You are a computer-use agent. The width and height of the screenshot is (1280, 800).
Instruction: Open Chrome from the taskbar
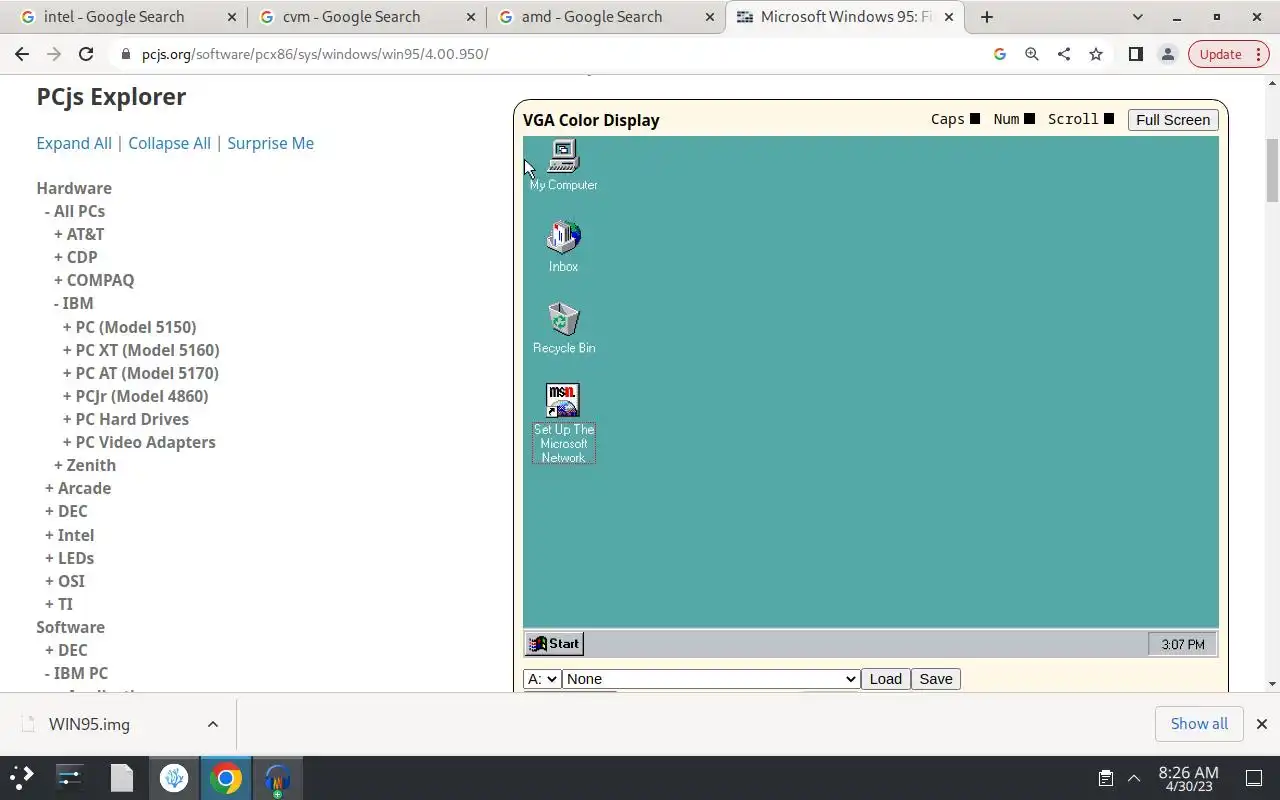point(226,778)
